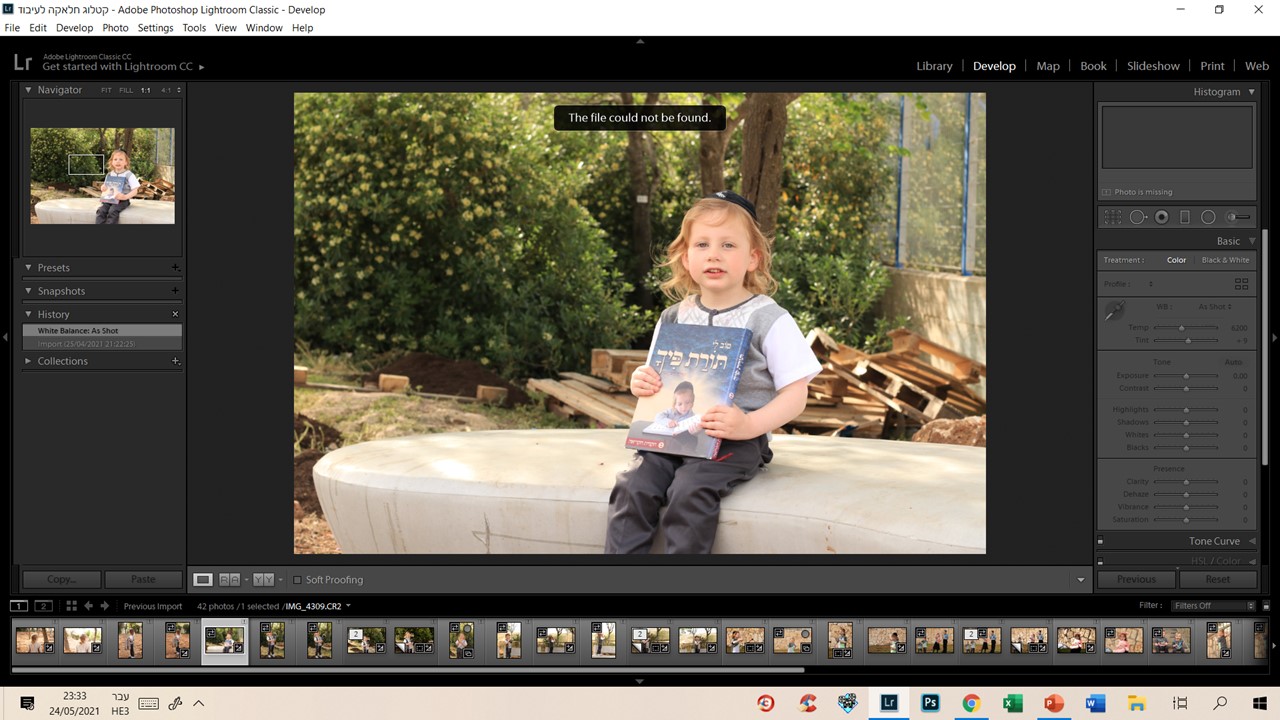The width and height of the screenshot is (1280, 720).
Task: Click the Previous button
Action: (x=1136, y=579)
